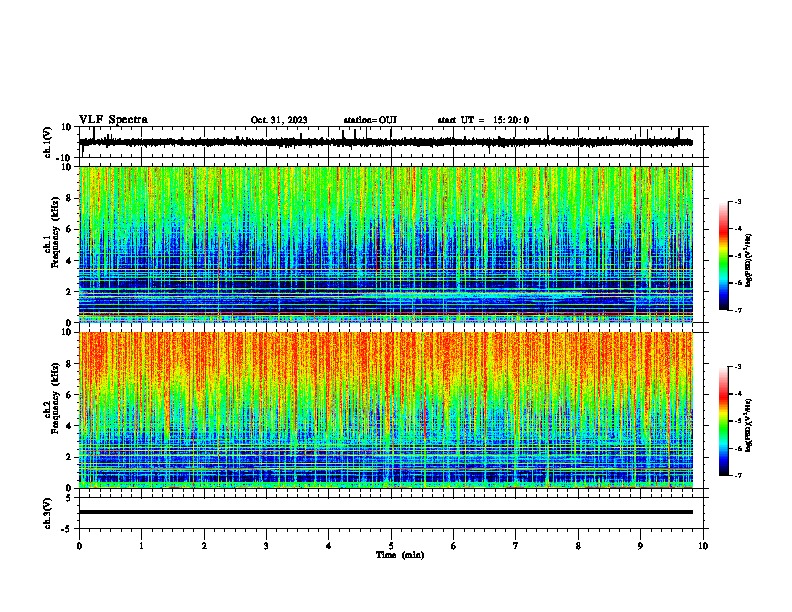This screenshot has height=612, width=792.
Task: Click time axis tick label "3"
Action: click(x=266, y=546)
